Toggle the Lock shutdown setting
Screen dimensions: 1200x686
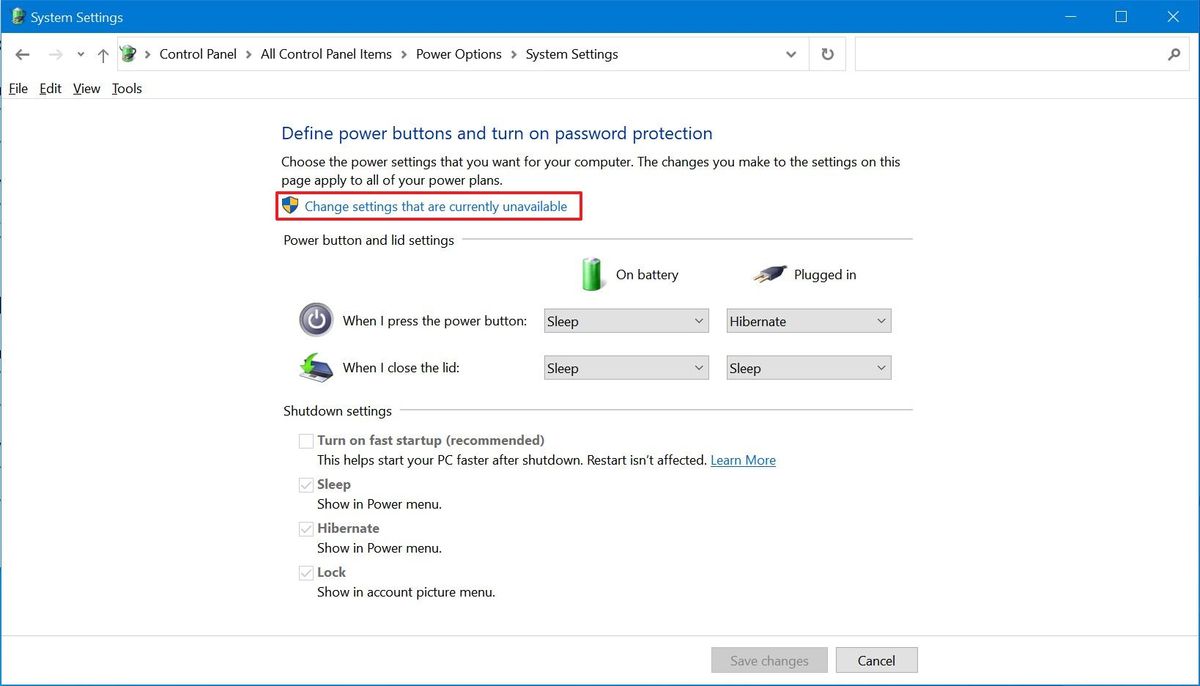pyautogui.click(x=306, y=572)
